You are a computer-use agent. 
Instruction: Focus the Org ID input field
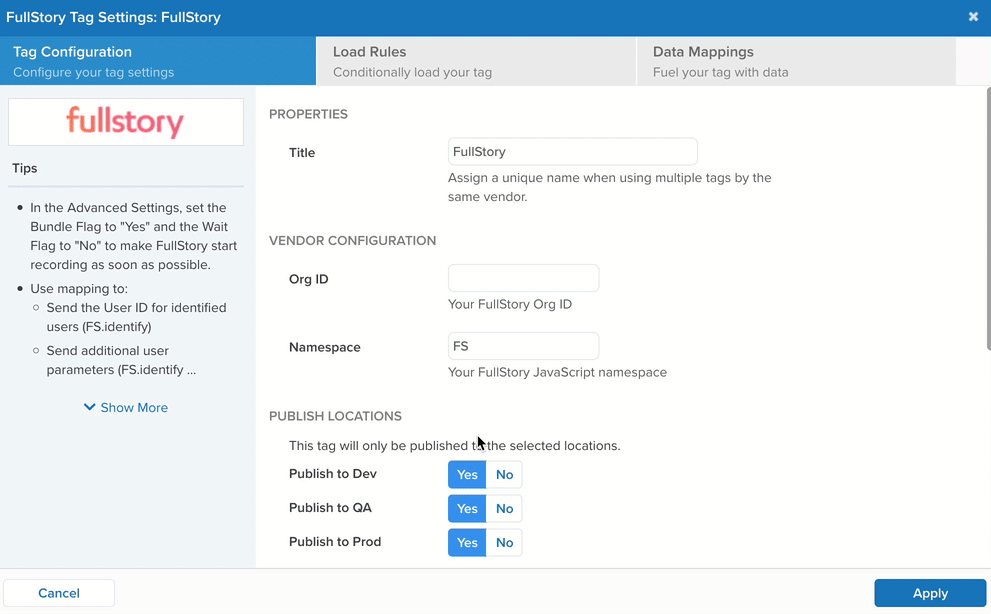pyautogui.click(x=523, y=278)
